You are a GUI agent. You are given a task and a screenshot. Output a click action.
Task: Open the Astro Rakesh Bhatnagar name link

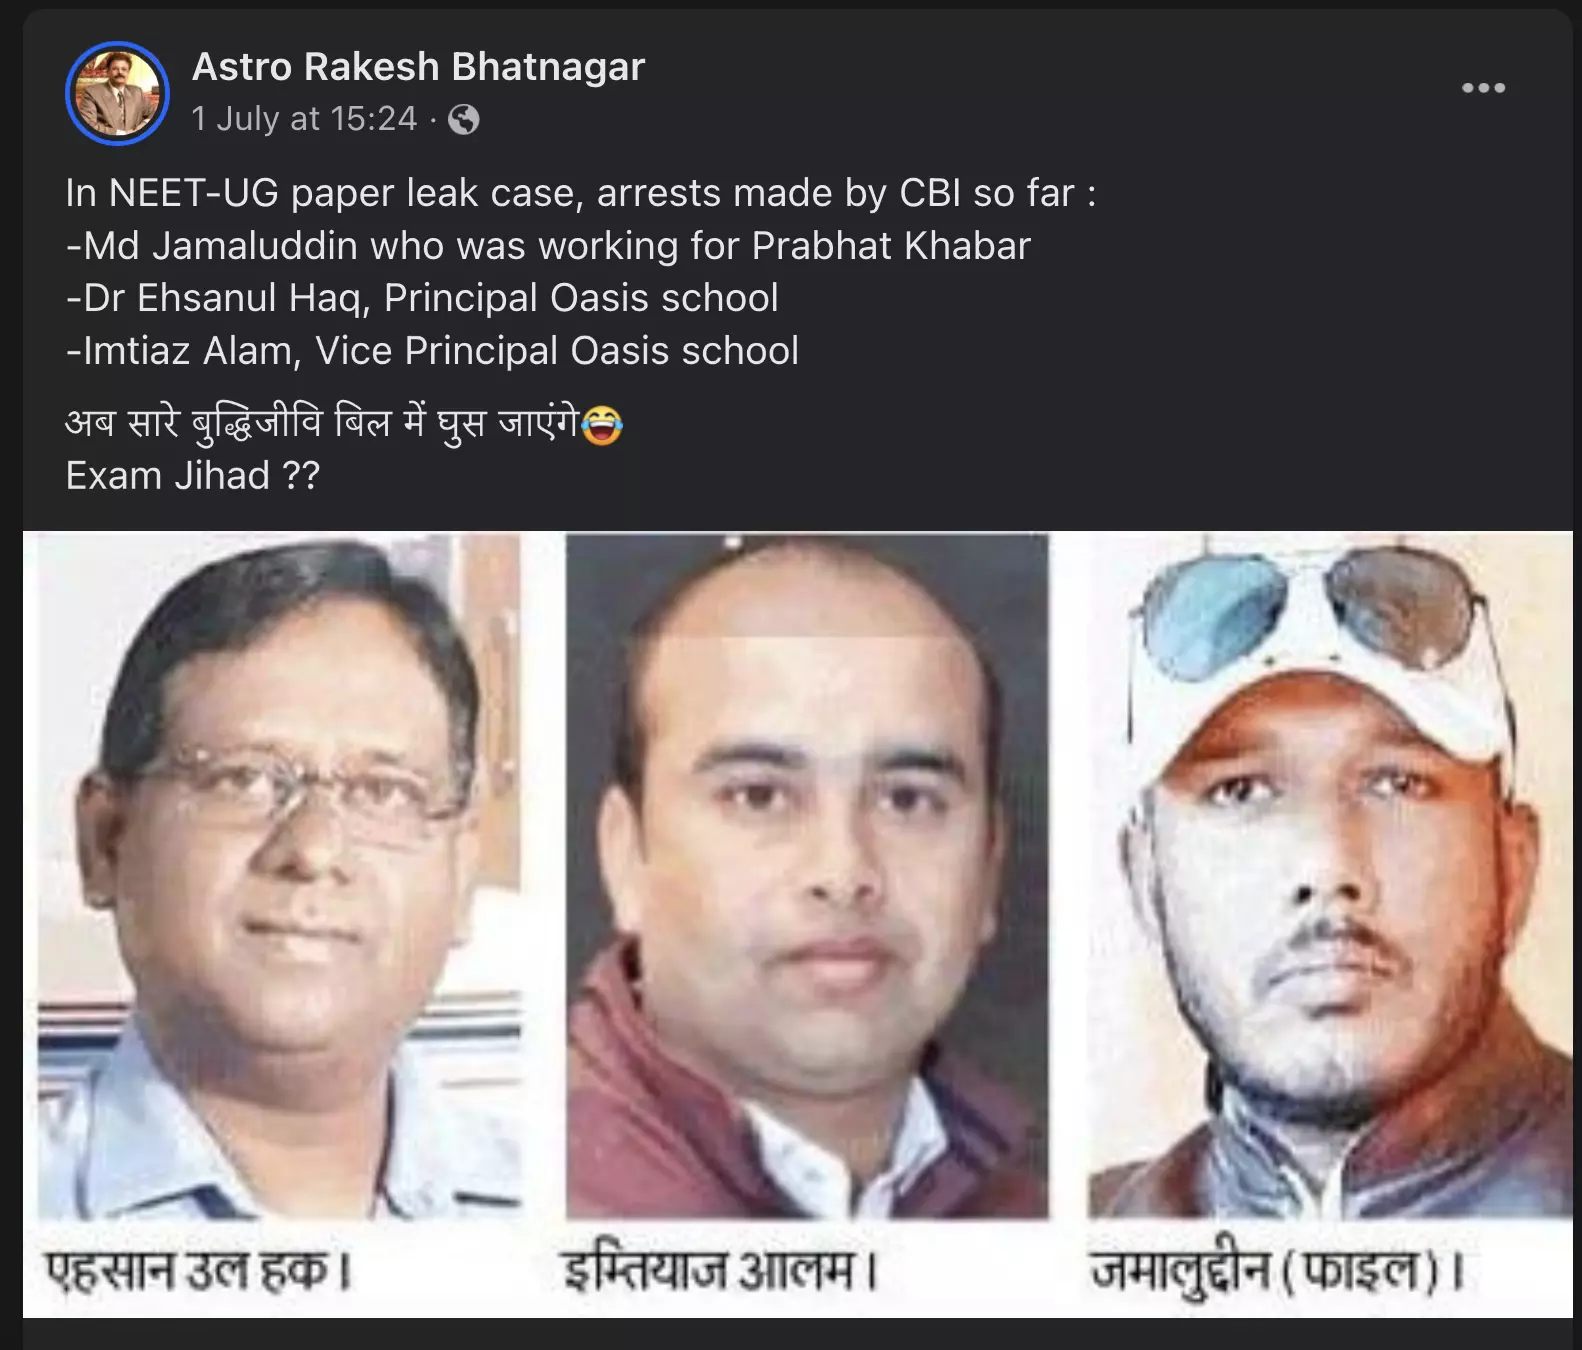418,67
